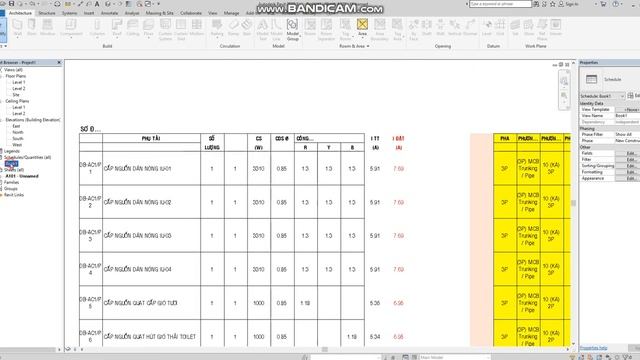Select the Wall tool in the ribbon
The height and width of the screenshot is (360, 640).
pyautogui.click(x=18, y=28)
